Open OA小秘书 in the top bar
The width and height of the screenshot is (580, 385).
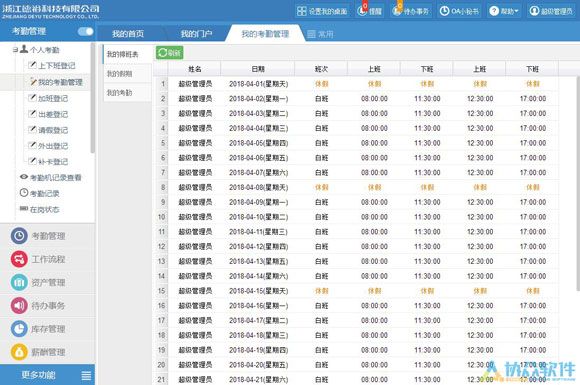pos(459,11)
